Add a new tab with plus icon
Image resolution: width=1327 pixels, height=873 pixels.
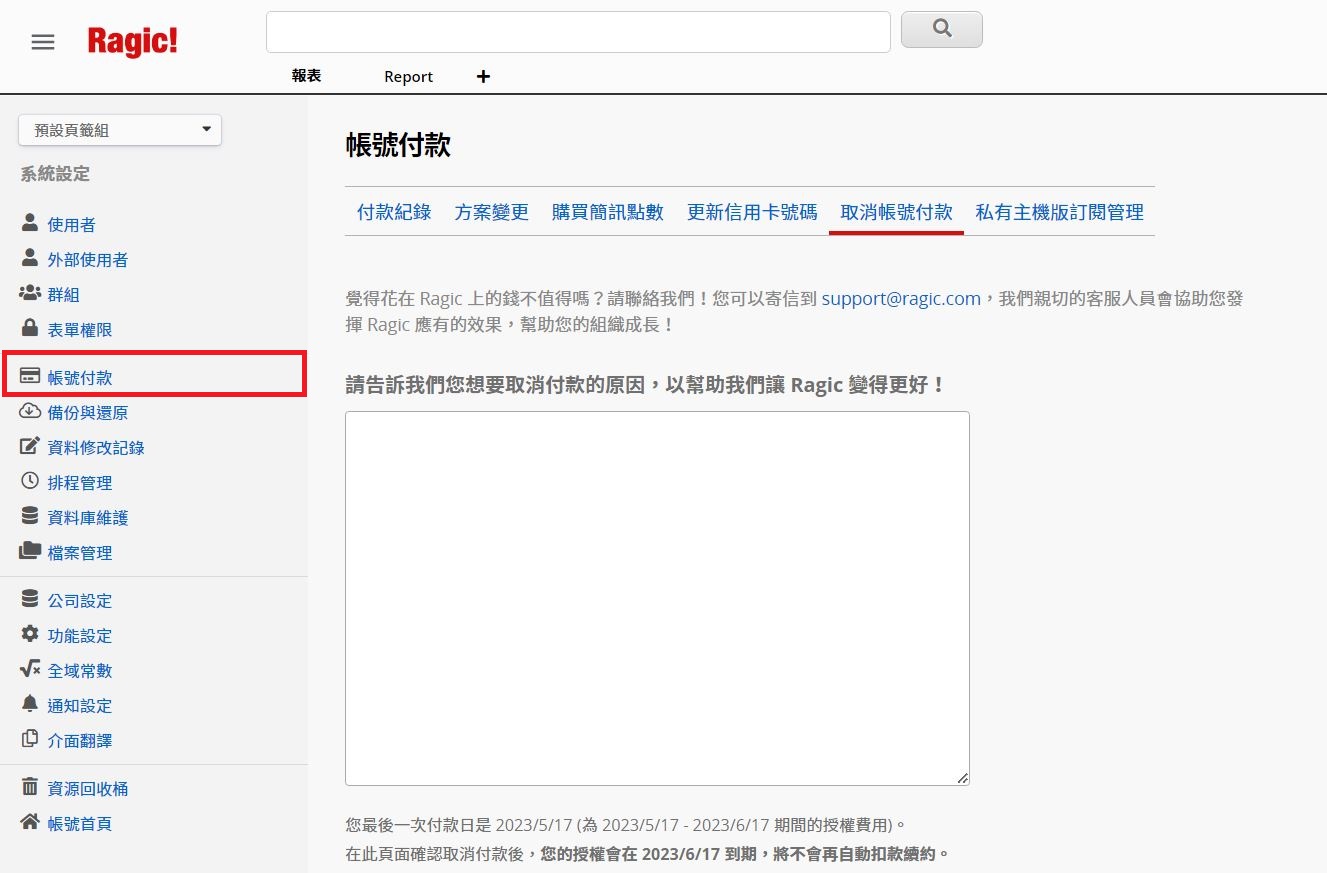[x=483, y=76]
